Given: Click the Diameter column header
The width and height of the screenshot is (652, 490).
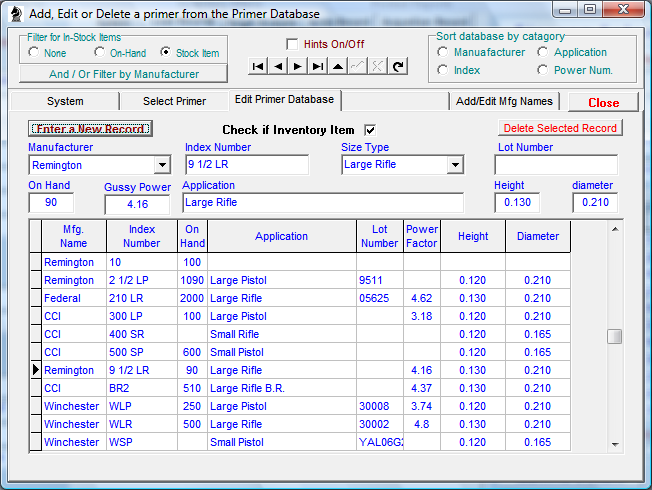Looking at the screenshot, I should 538,236.
